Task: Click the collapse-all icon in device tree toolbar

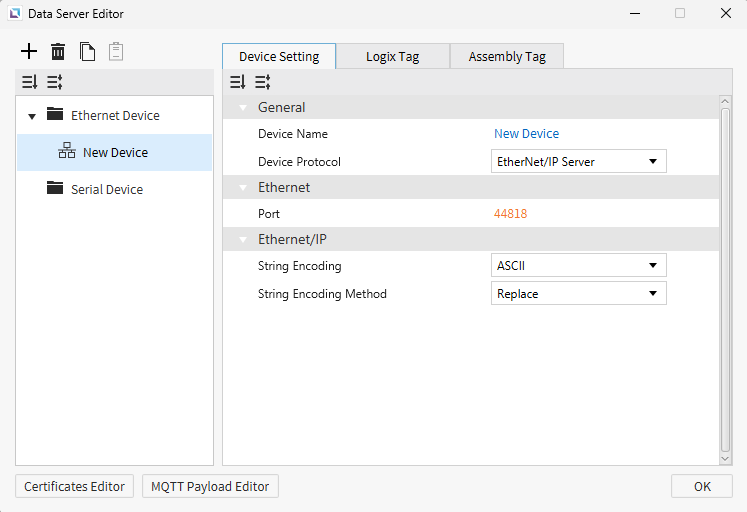Action: (30, 82)
